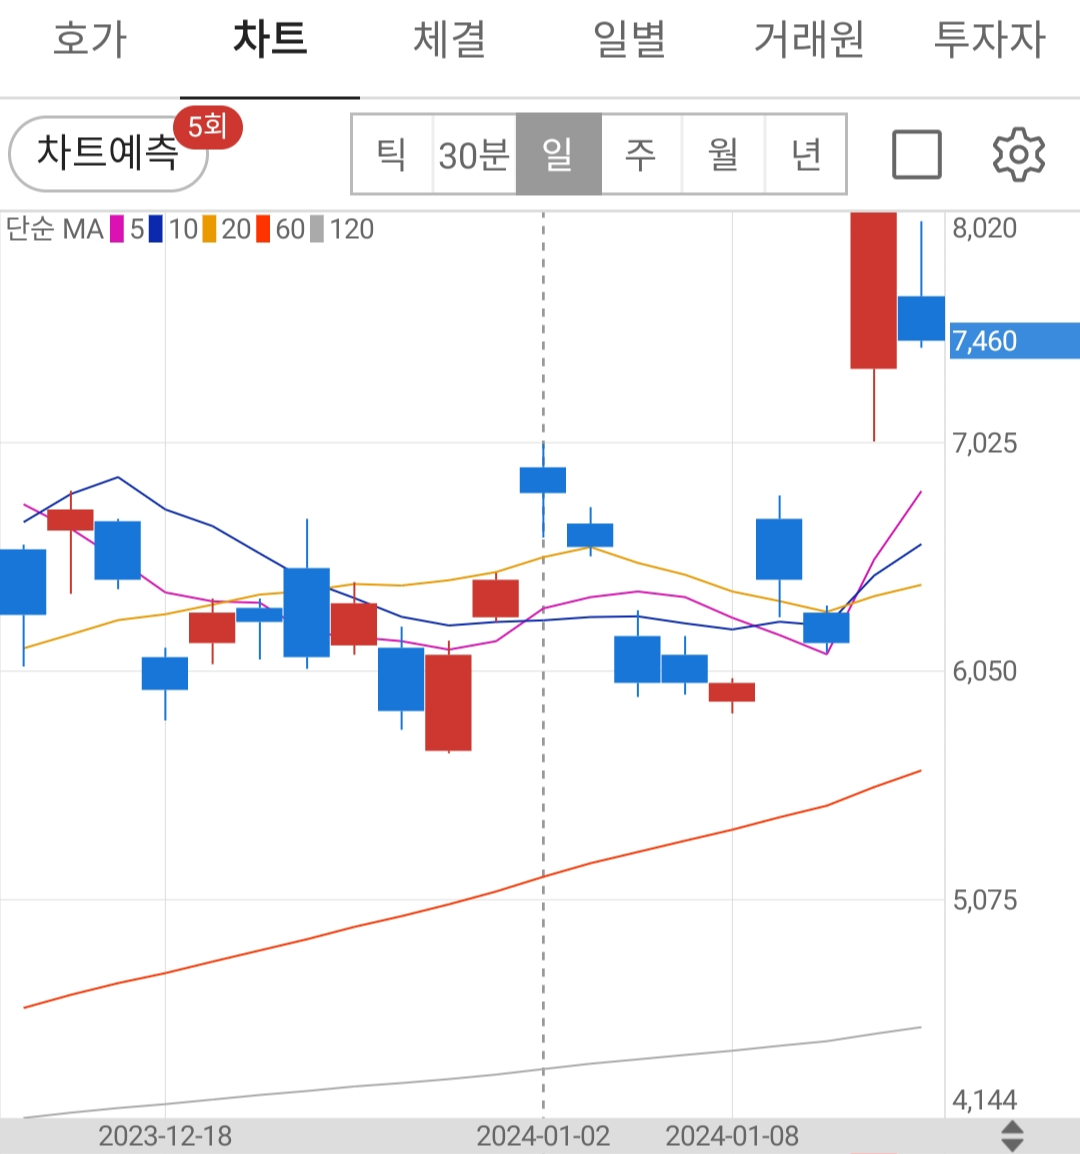Tap the 2024-01-02 date label
Viewport: 1080px width, 1154px height.
(543, 1136)
